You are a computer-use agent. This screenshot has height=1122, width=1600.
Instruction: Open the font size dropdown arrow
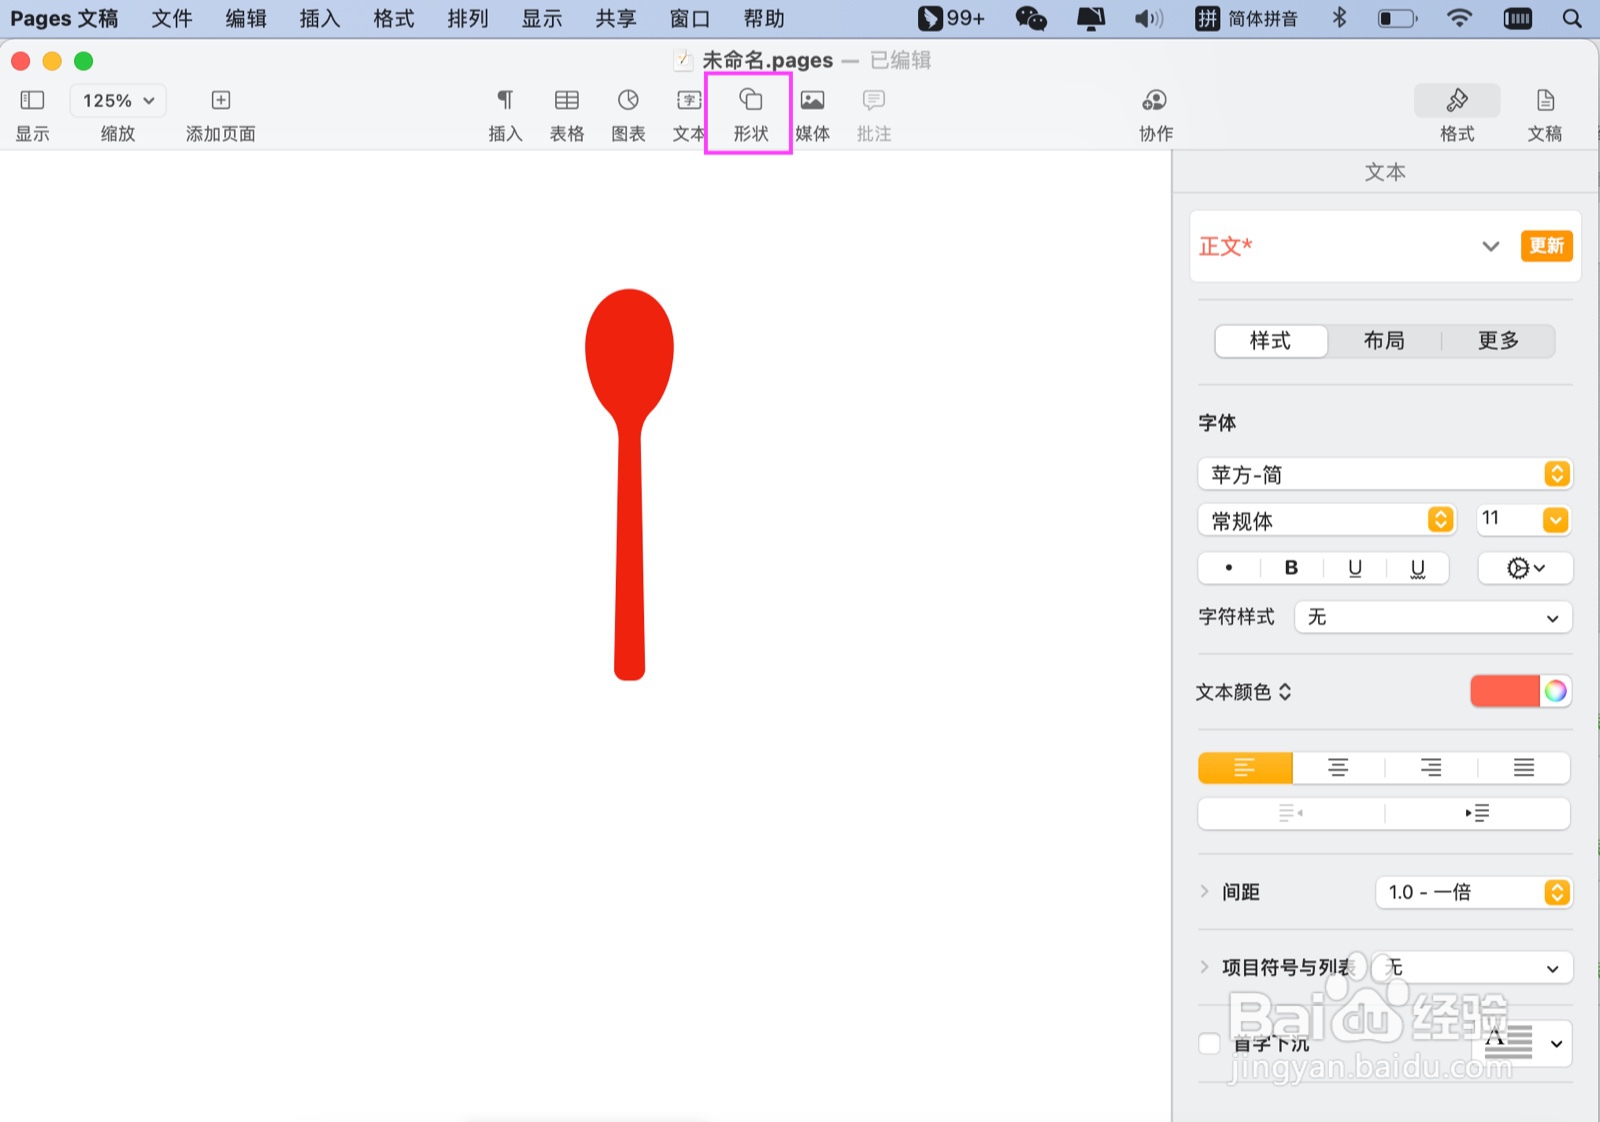pos(1556,520)
